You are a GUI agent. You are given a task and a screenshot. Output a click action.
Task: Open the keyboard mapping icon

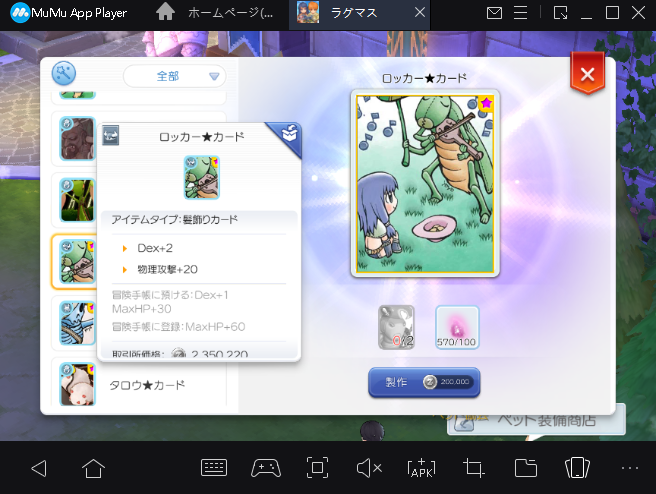click(x=214, y=468)
